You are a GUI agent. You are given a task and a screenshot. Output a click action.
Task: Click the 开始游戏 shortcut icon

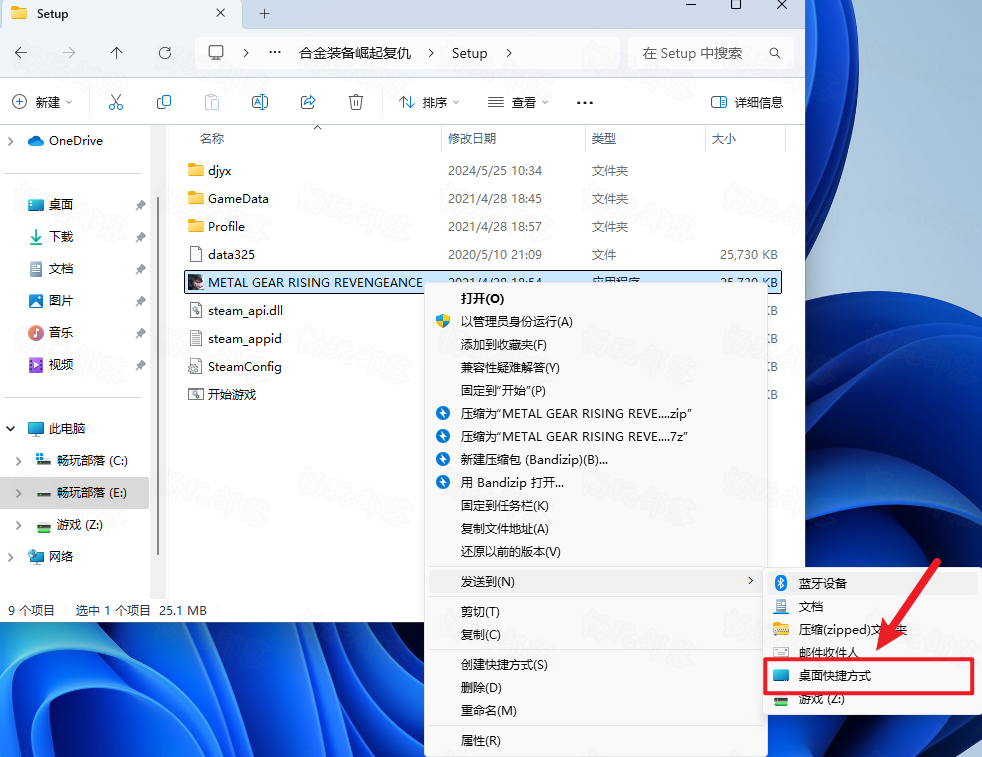point(196,394)
